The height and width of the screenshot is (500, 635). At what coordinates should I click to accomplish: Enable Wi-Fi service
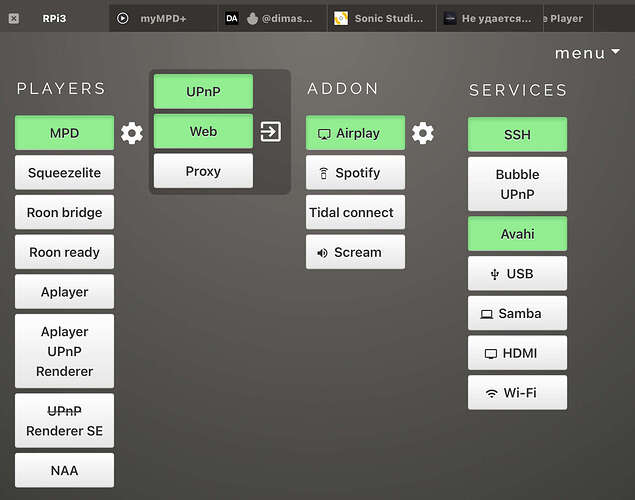tap(518, 392)
